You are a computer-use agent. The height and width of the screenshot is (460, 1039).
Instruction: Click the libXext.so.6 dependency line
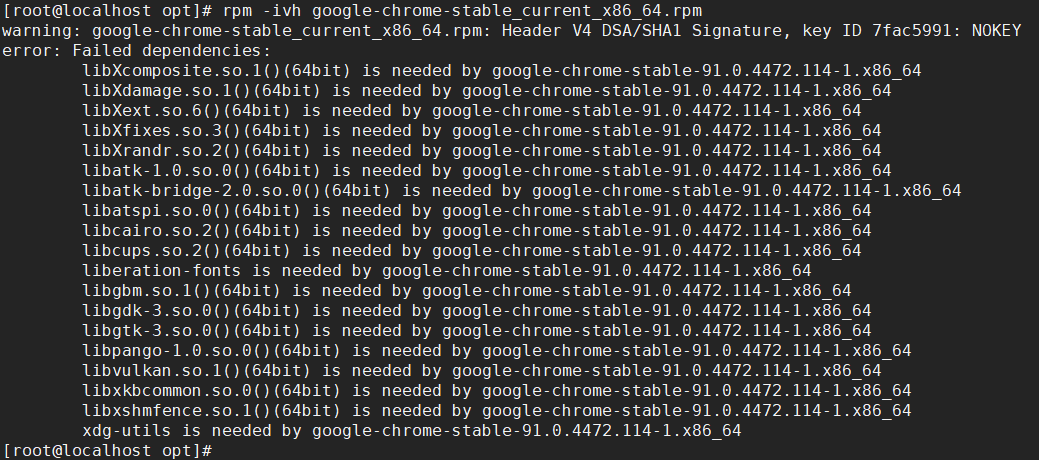(472, 111)
